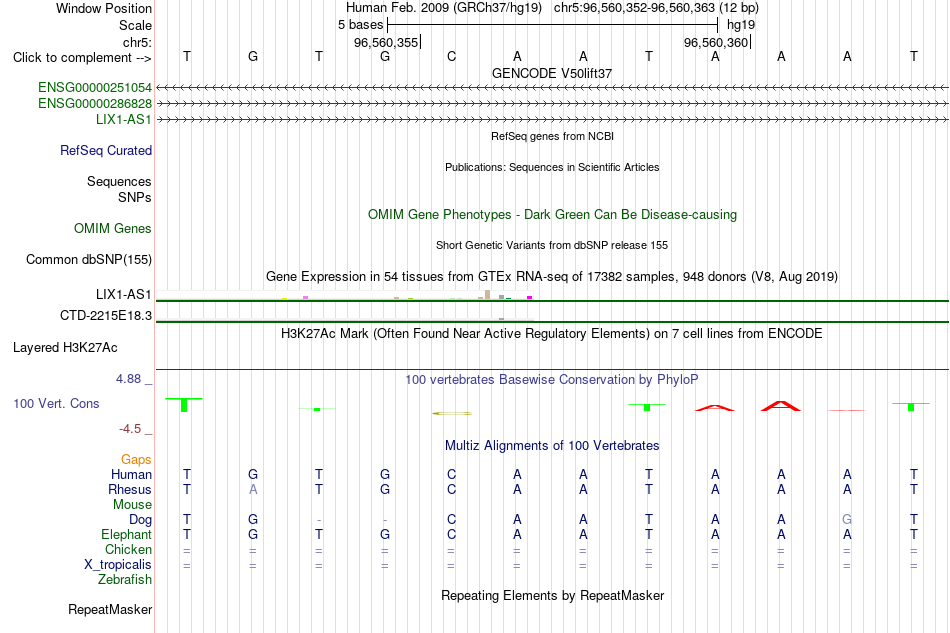
Task: Click base C in the reference sequence row
Action: [x=451, y=56]
